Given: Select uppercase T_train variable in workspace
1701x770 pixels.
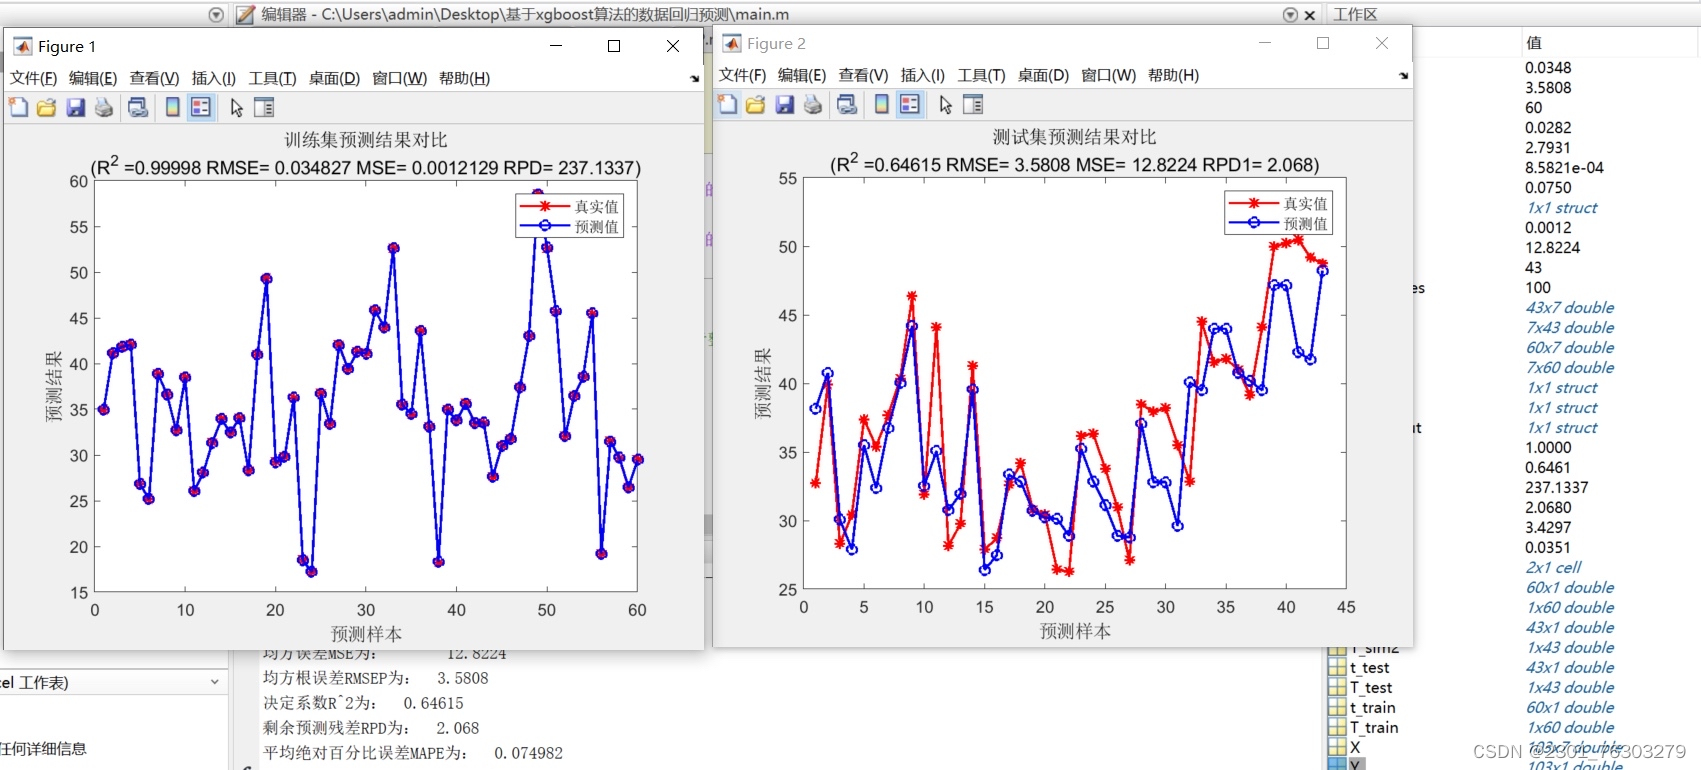Looking at the screenshot, I should tap(1374, 728).
